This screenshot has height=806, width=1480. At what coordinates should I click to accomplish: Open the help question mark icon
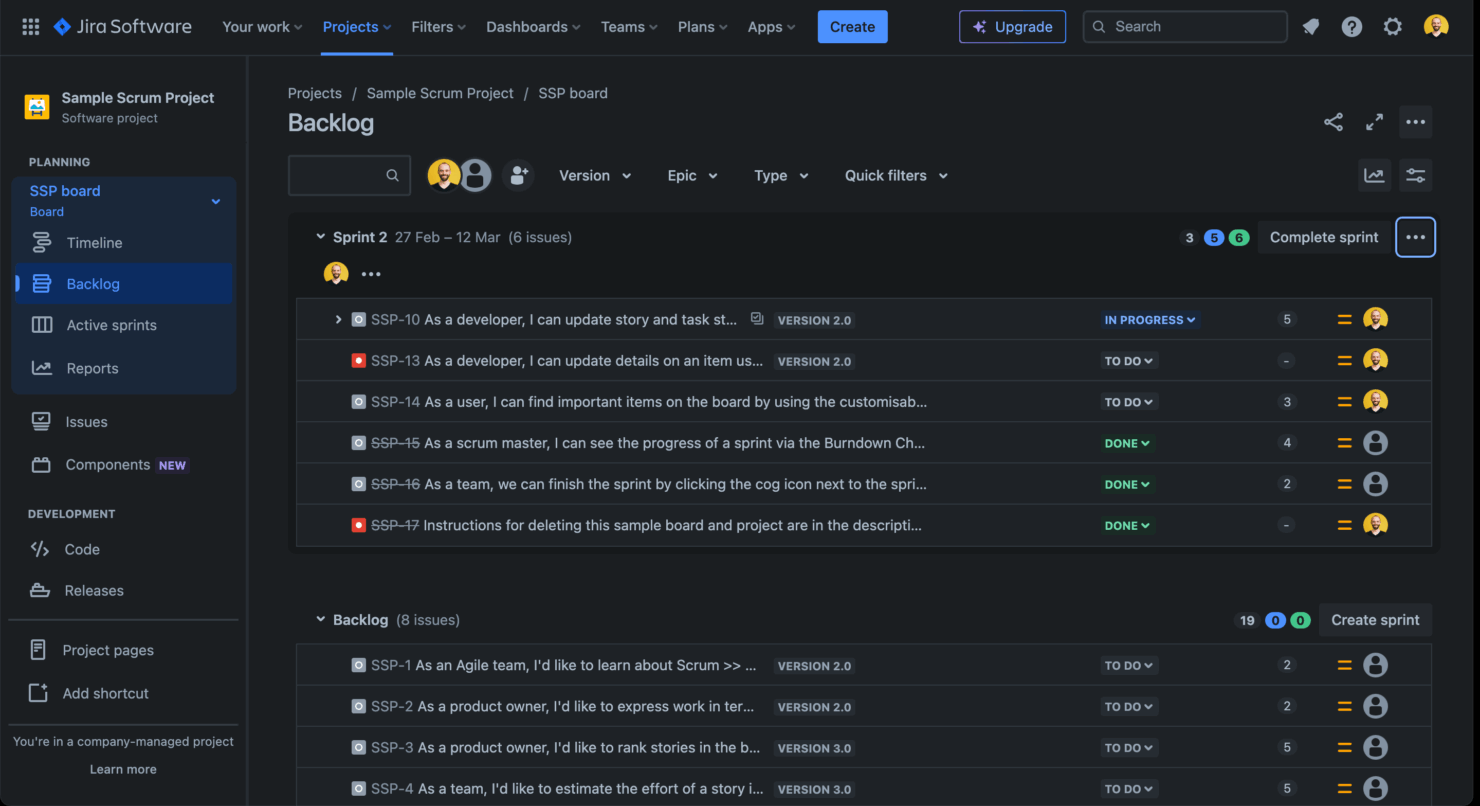[x=1352, y=27]
